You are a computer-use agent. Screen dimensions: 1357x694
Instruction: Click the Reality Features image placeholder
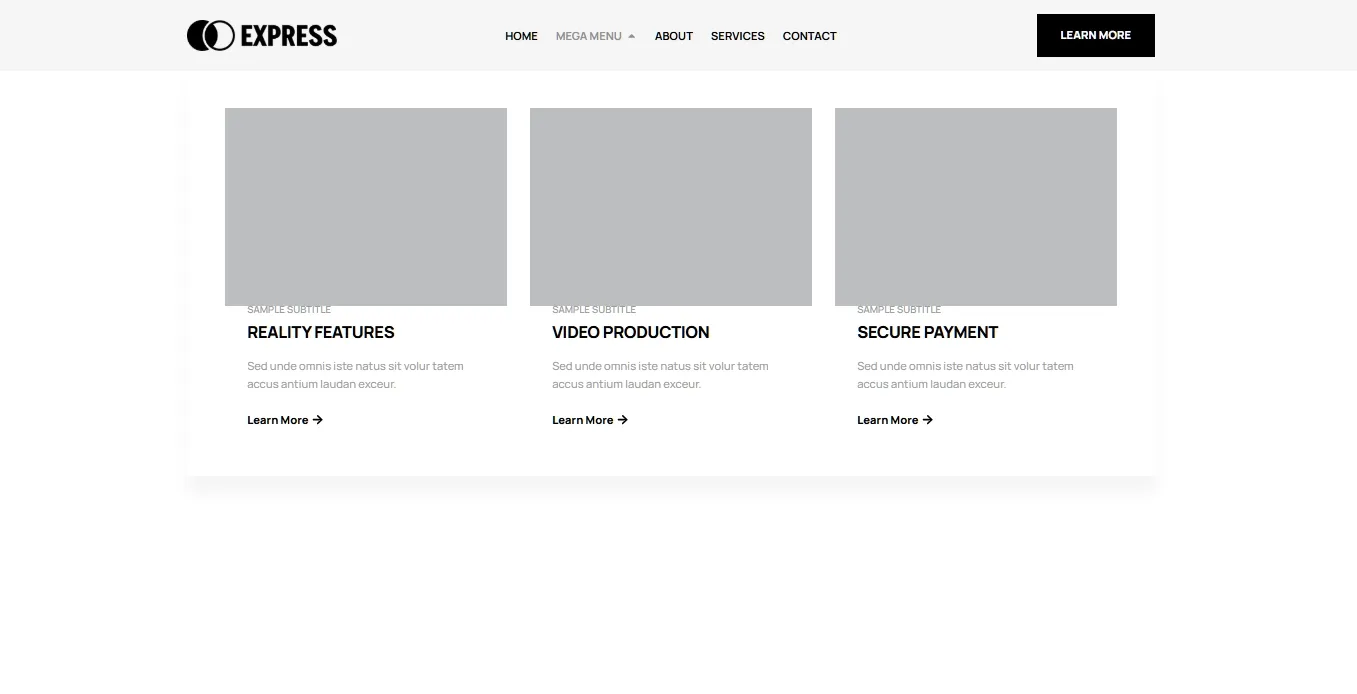click(x=366, y=206)
